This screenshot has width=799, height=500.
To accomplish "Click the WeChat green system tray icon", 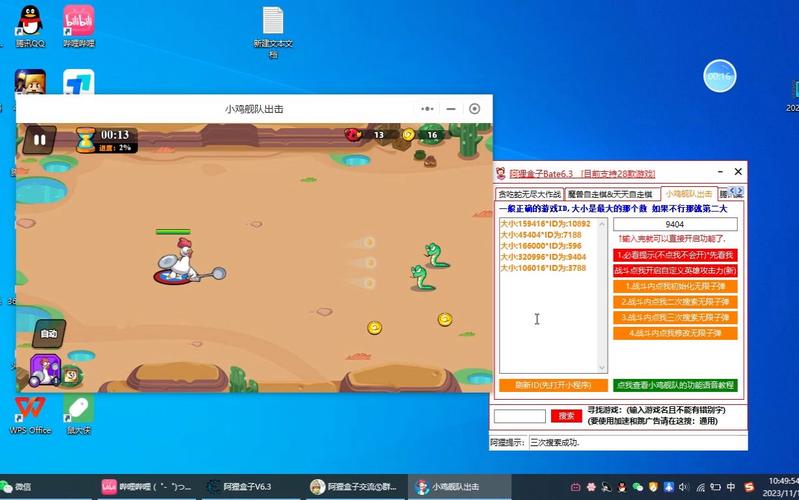I will click(x=637, y=487).
